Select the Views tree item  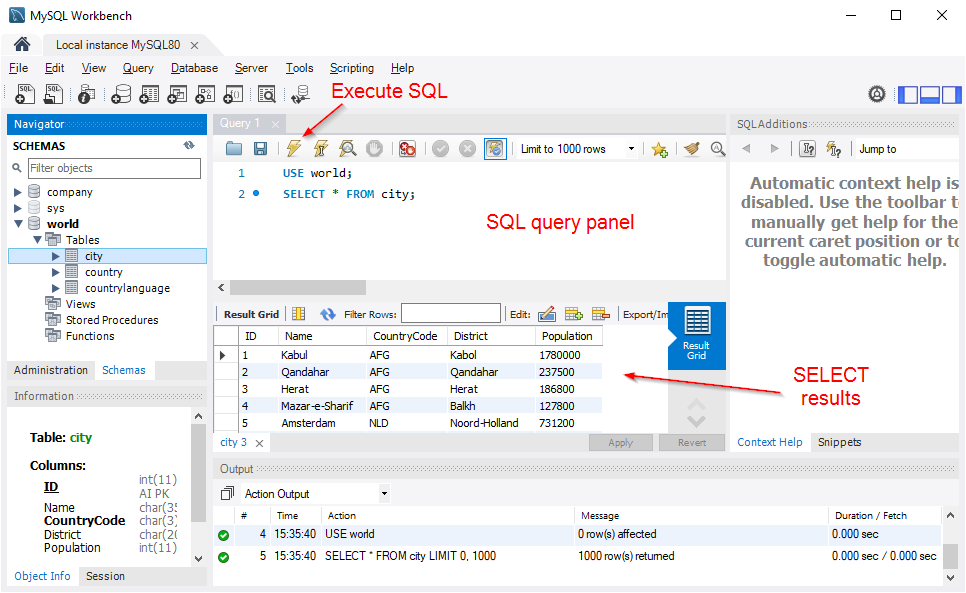coord(81,304)
